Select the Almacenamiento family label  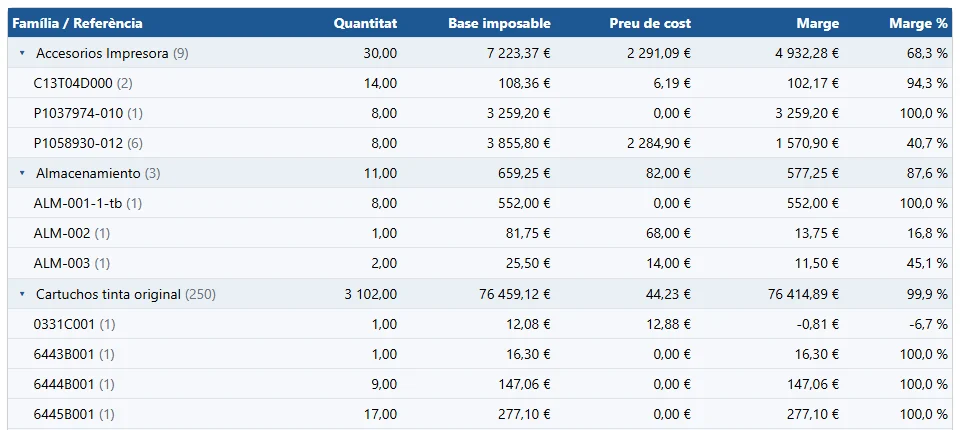[88, 173]
